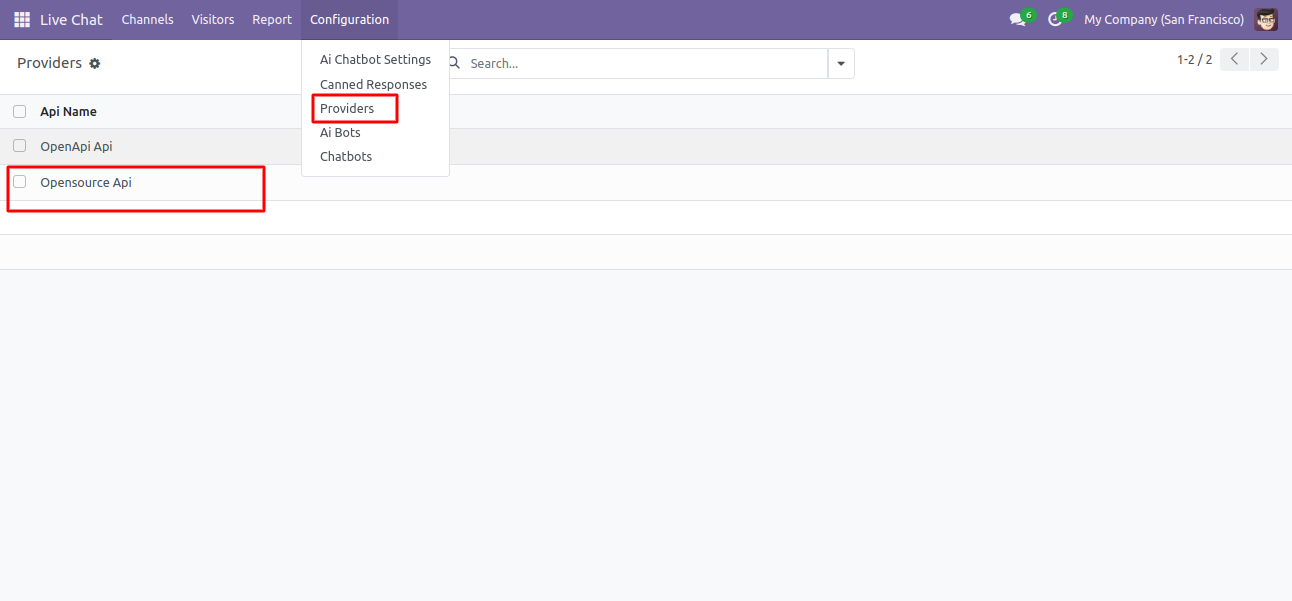Click the conversations message icon
The height and width of the screenshot is (601, 1292).
coord(1017,20)
